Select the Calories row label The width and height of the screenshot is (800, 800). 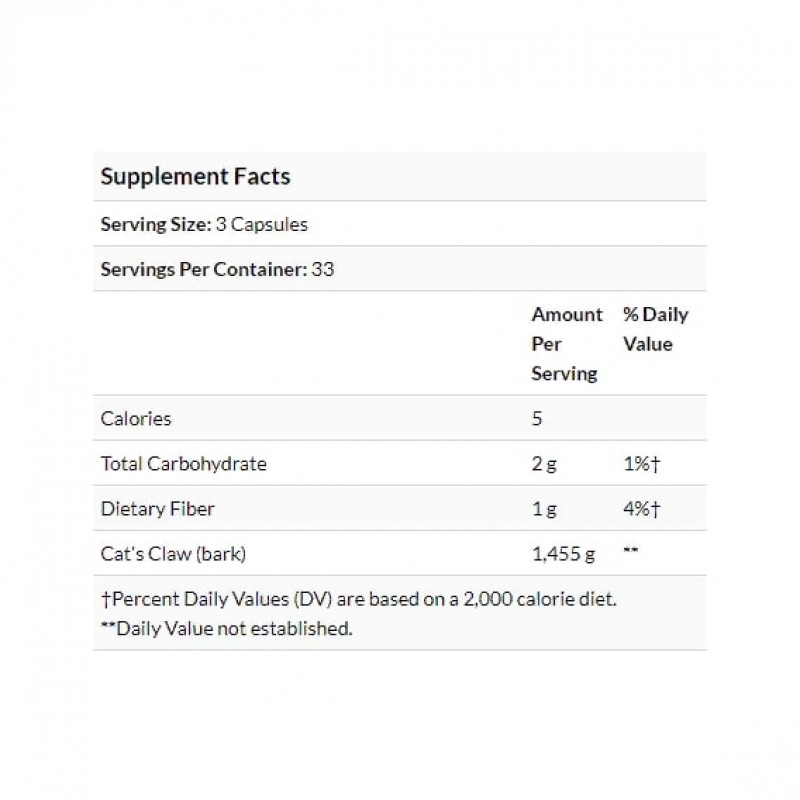tap(136, 418)
